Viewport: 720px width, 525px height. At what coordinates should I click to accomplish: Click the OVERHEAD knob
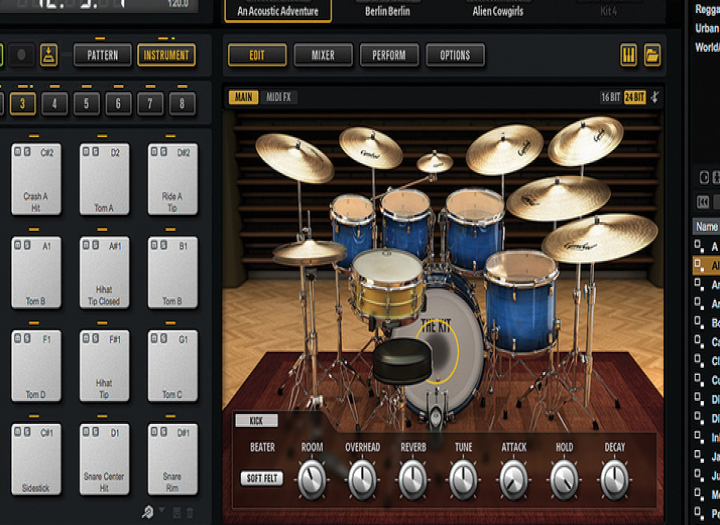tap(362, 479)
